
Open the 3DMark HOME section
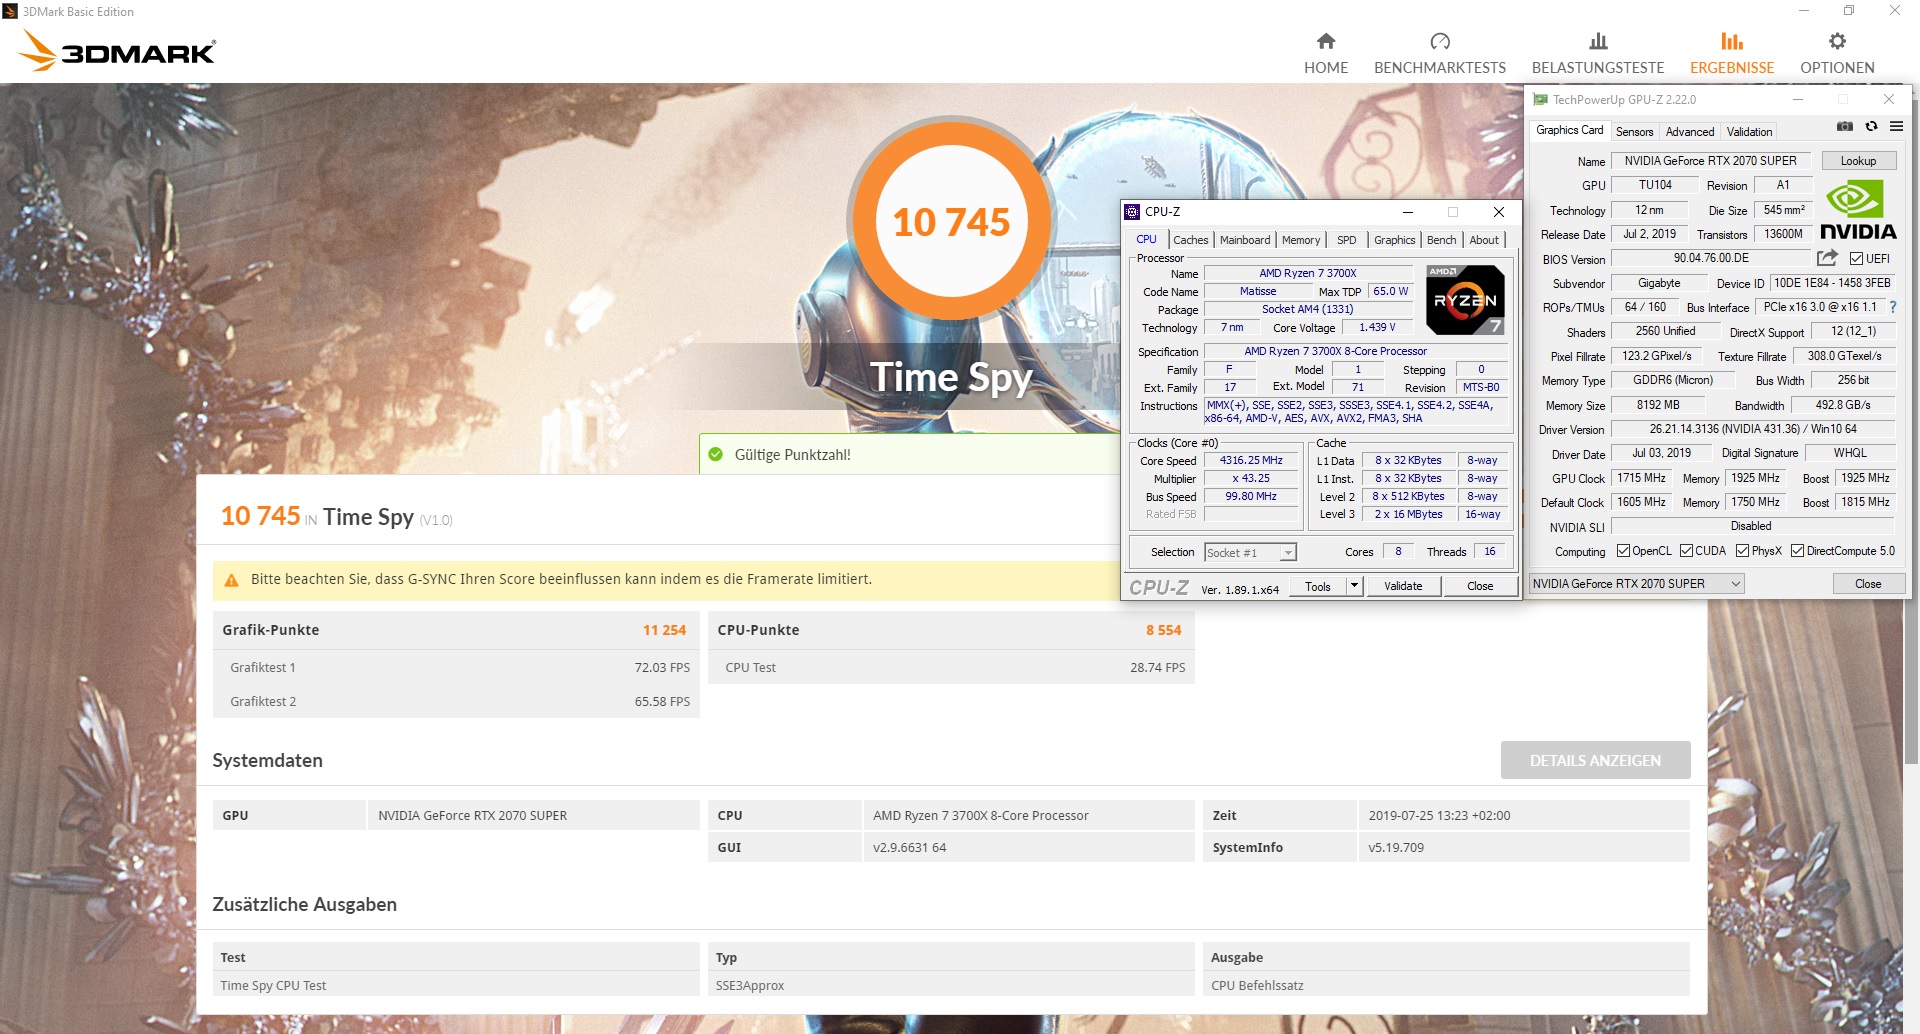tap(1326, 54)
